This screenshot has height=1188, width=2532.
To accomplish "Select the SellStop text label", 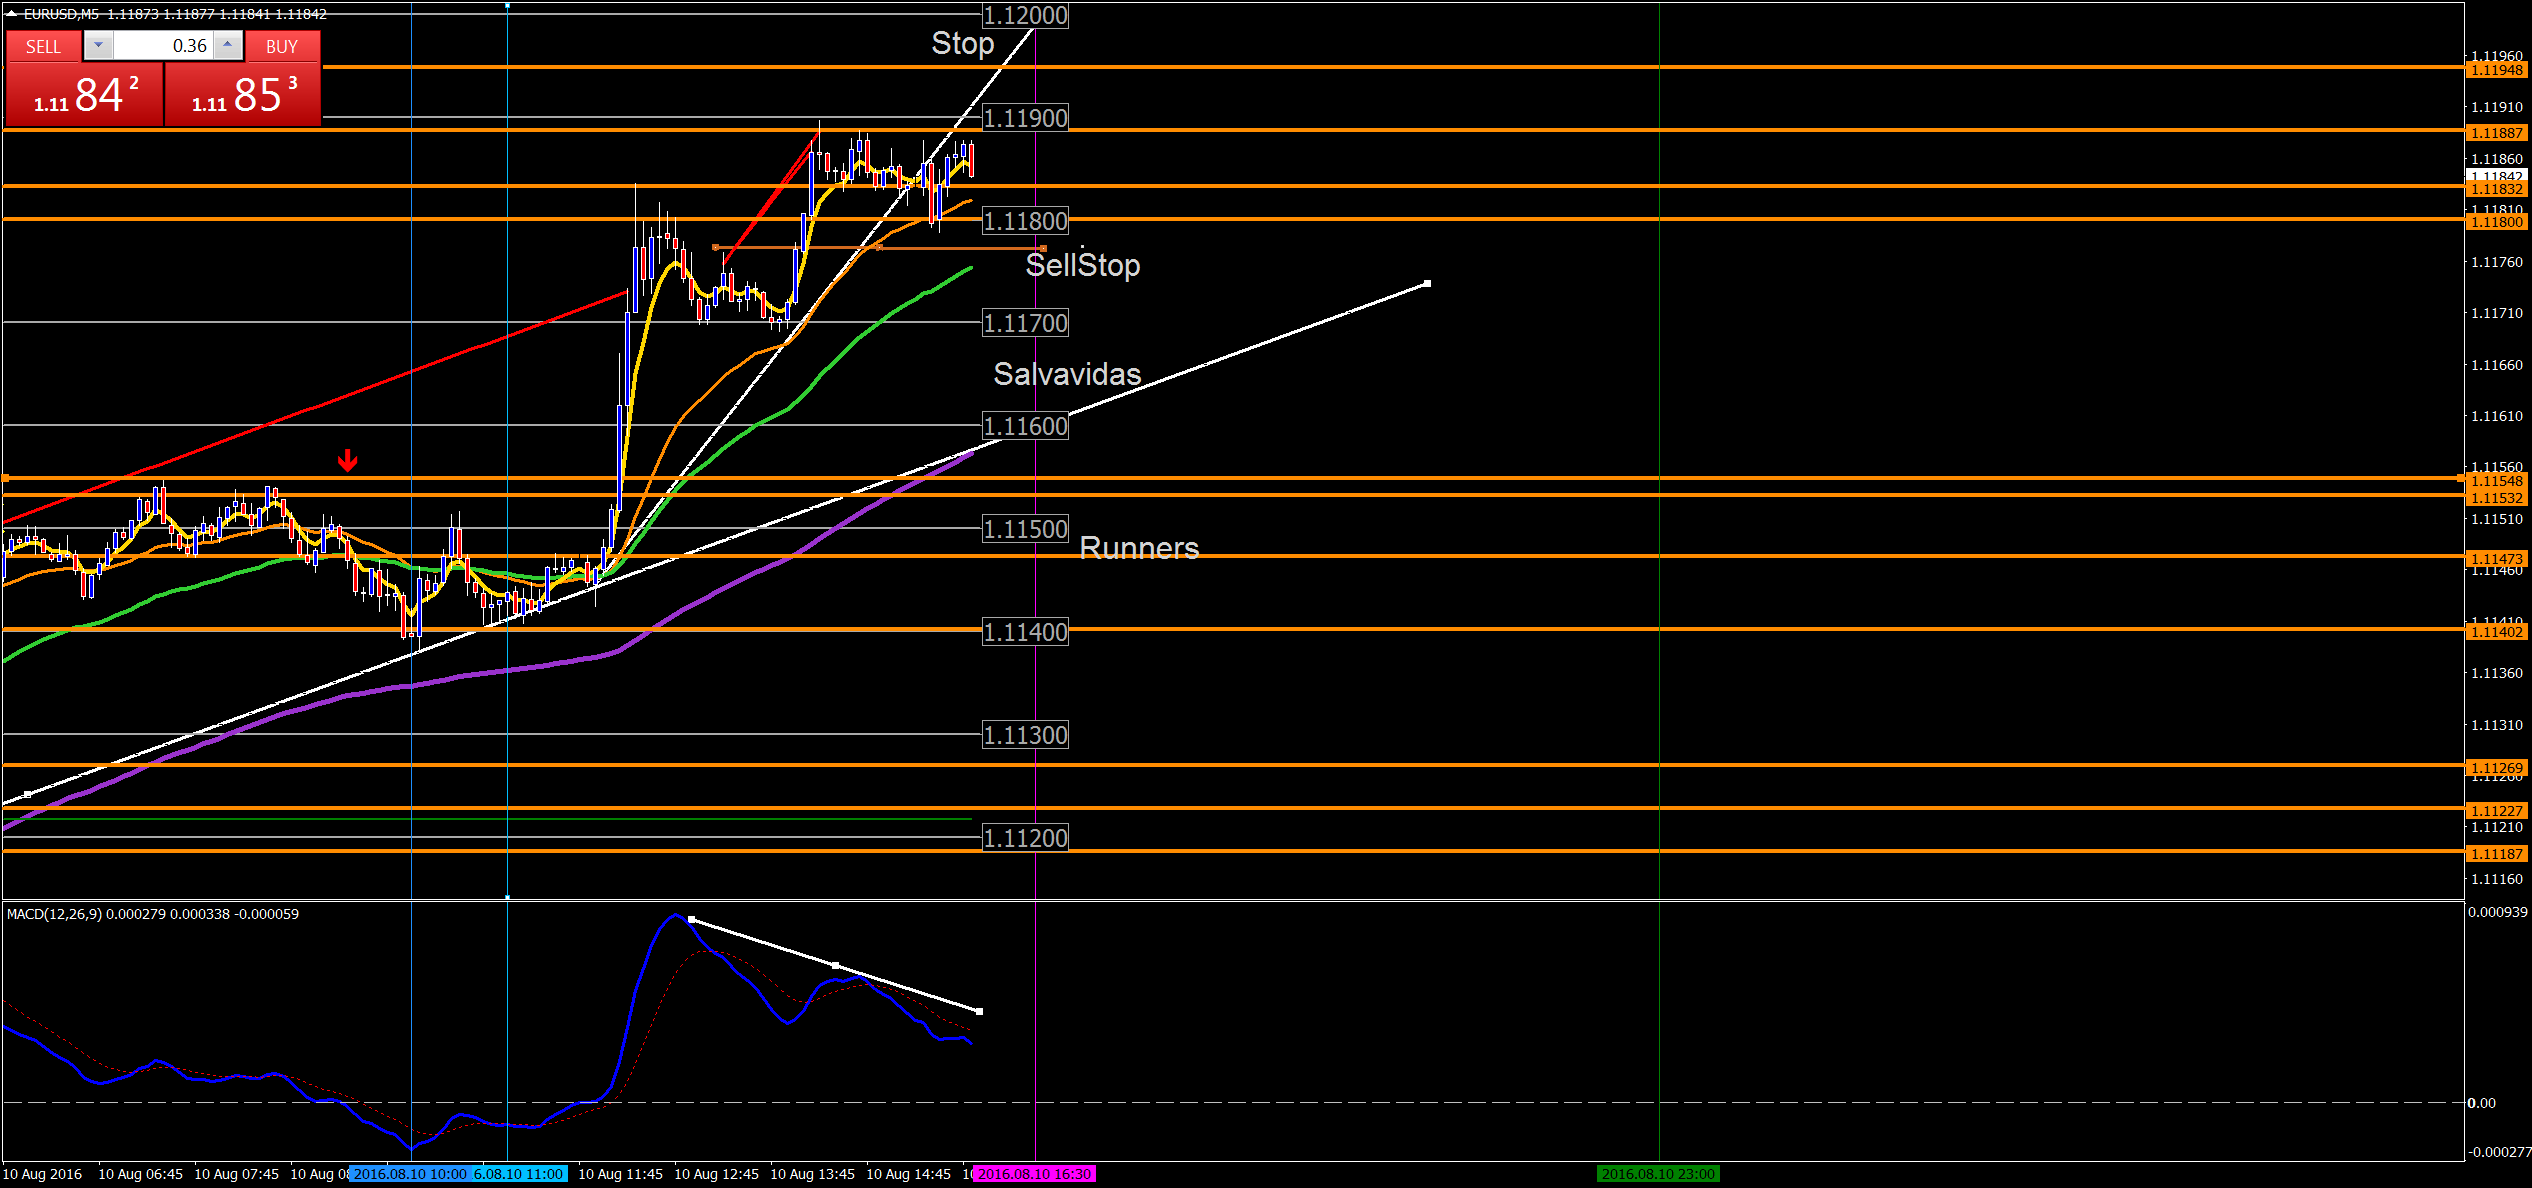I will pos(1082,265).
